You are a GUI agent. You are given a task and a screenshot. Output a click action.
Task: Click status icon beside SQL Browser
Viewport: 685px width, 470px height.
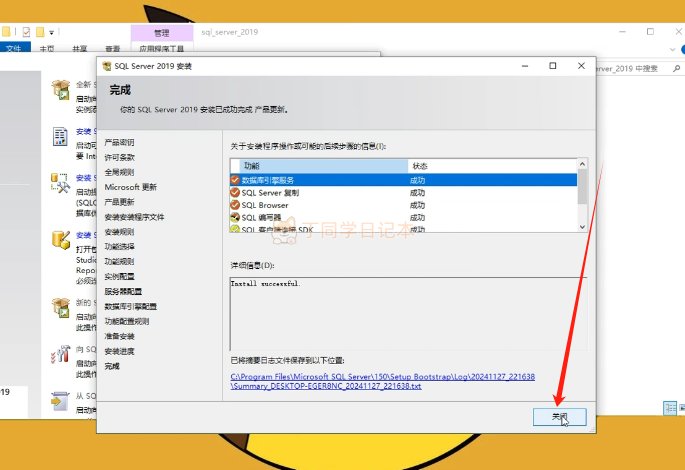coord(235,205)
